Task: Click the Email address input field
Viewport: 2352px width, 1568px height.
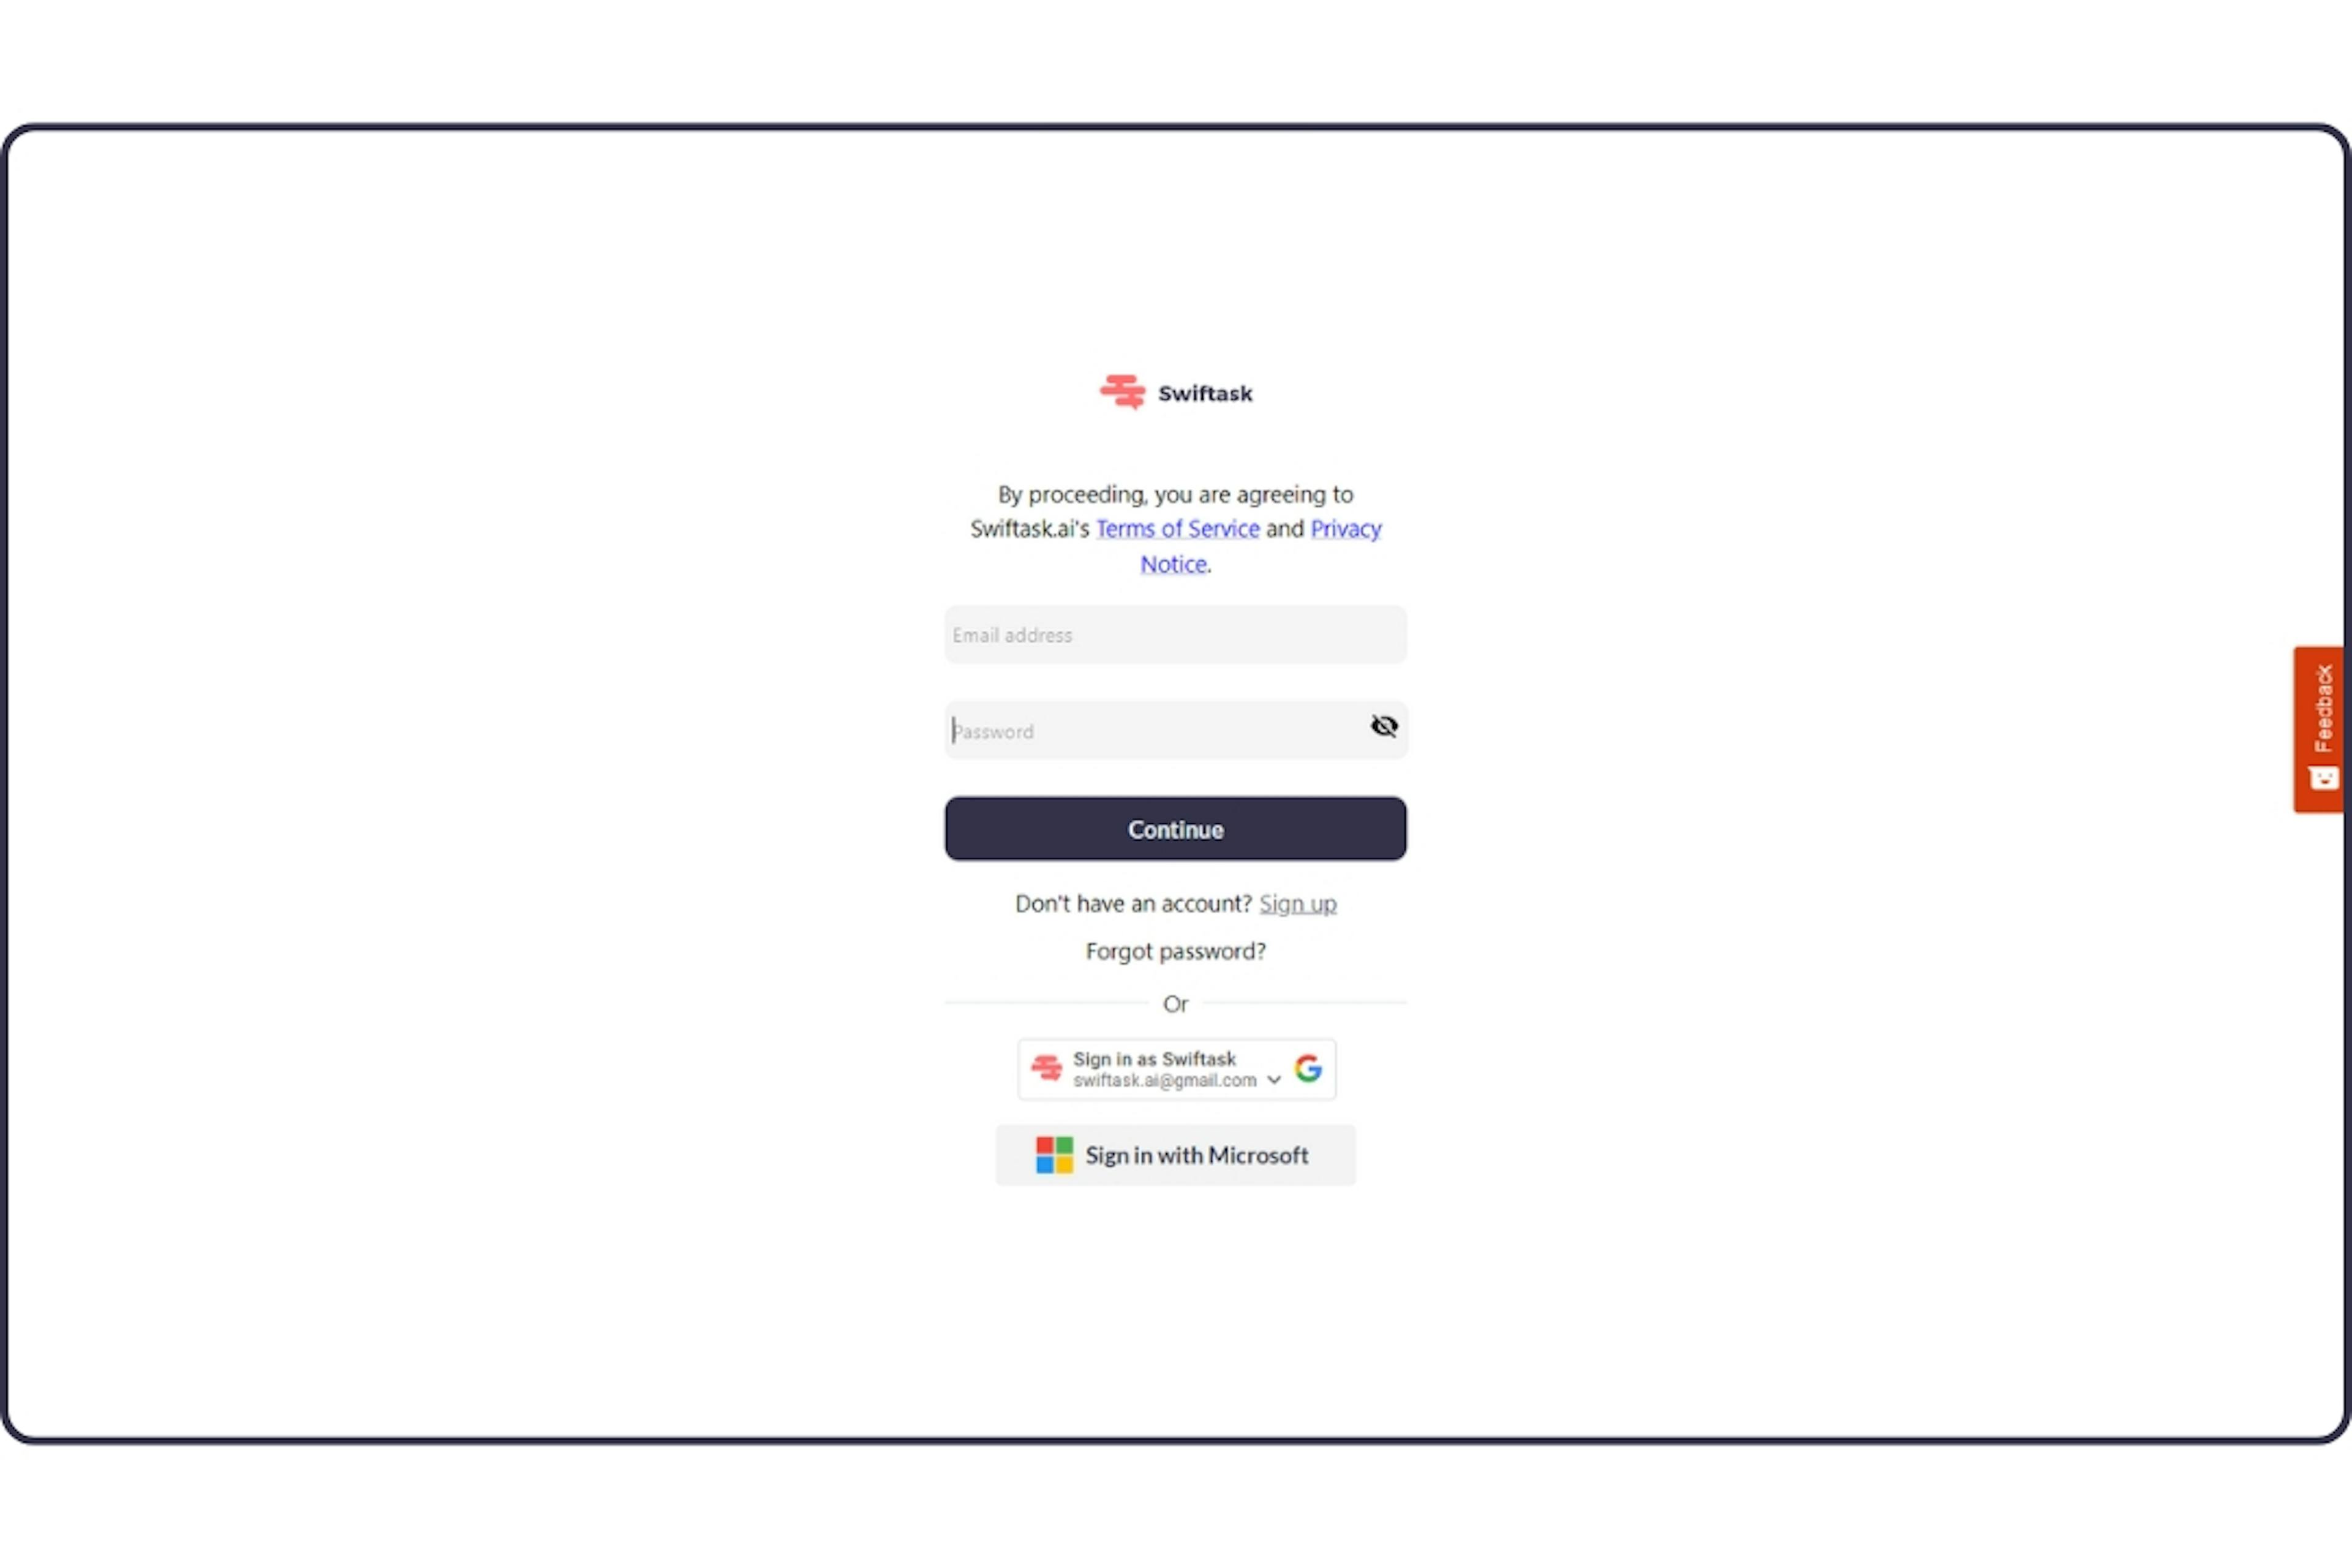Action: click(1174, 633)
